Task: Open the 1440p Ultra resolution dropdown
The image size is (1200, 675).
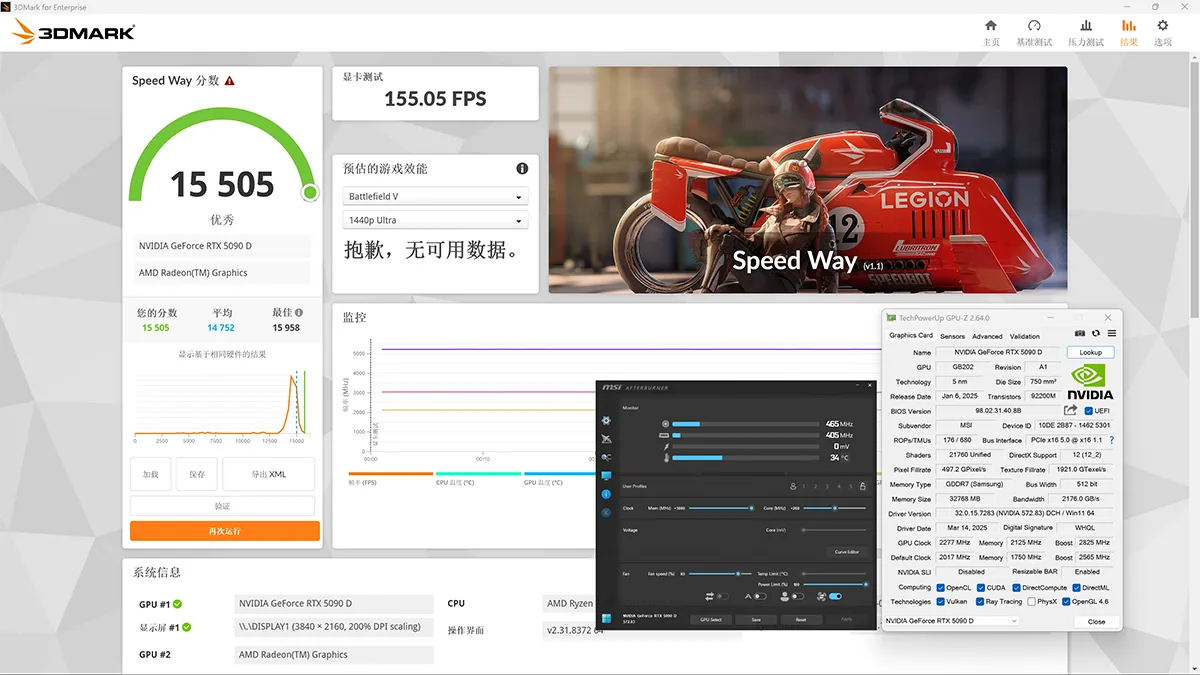Action: click(x=435, y=220)
